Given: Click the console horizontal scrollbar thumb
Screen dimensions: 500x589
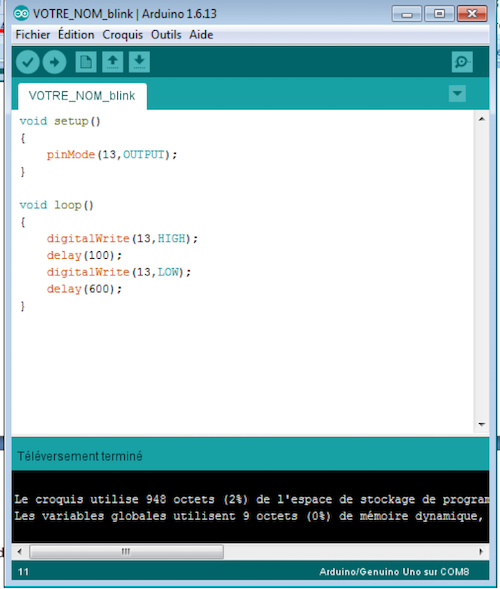Looking at the screenshot, I should click(126, 552).
